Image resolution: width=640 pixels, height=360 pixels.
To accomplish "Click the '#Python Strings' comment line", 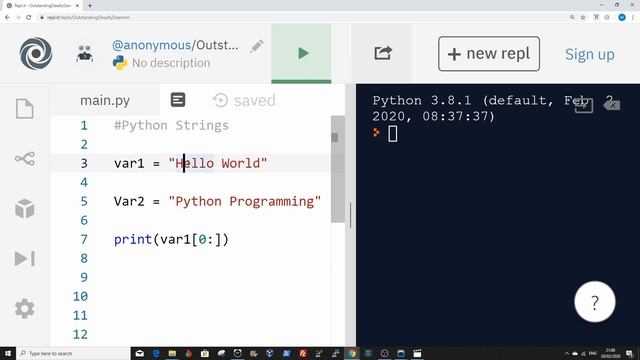I will [x=171, y=125].
